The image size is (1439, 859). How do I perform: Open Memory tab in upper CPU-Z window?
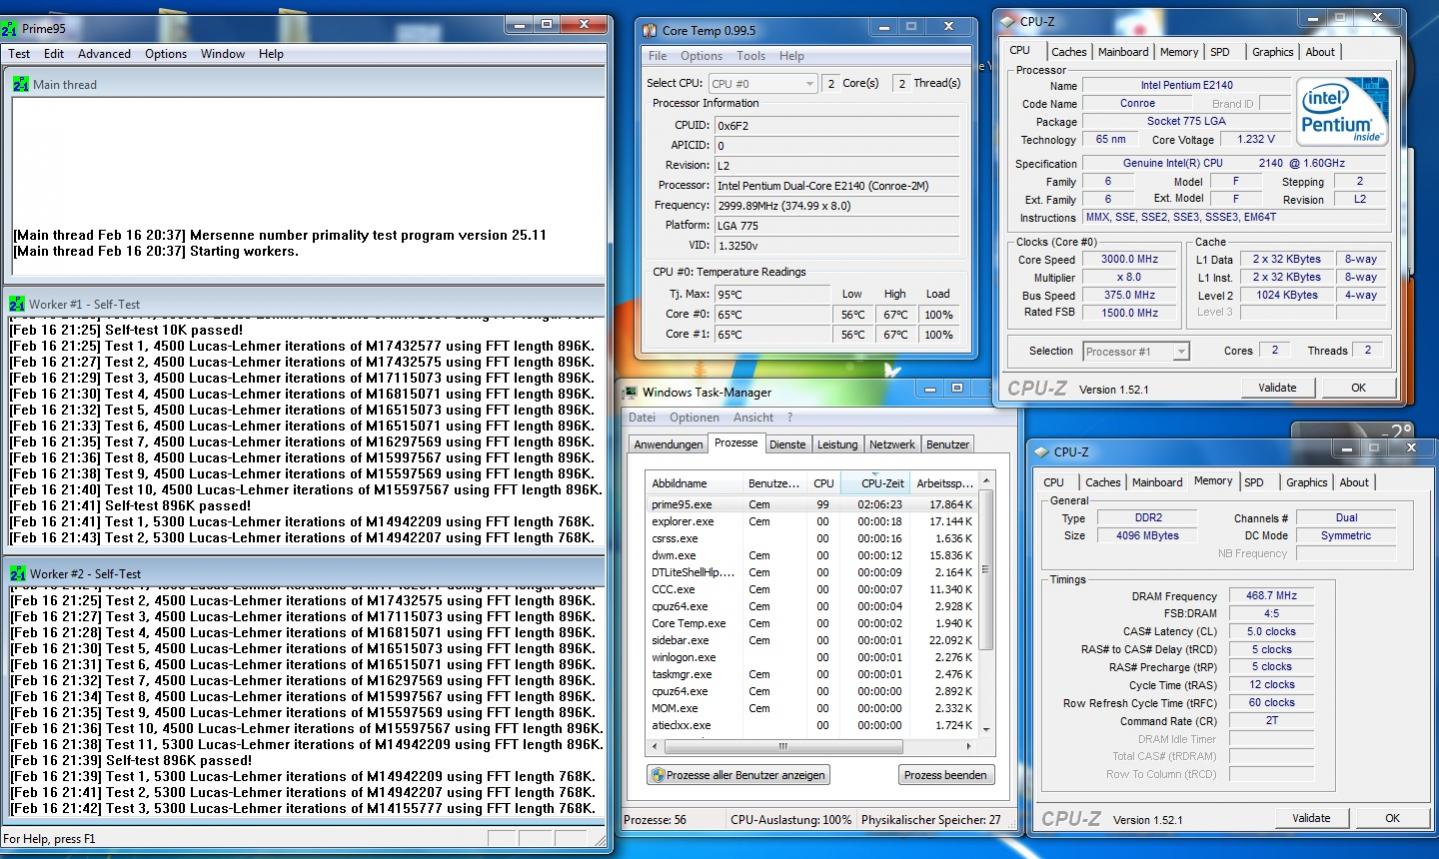(1179, 52)
